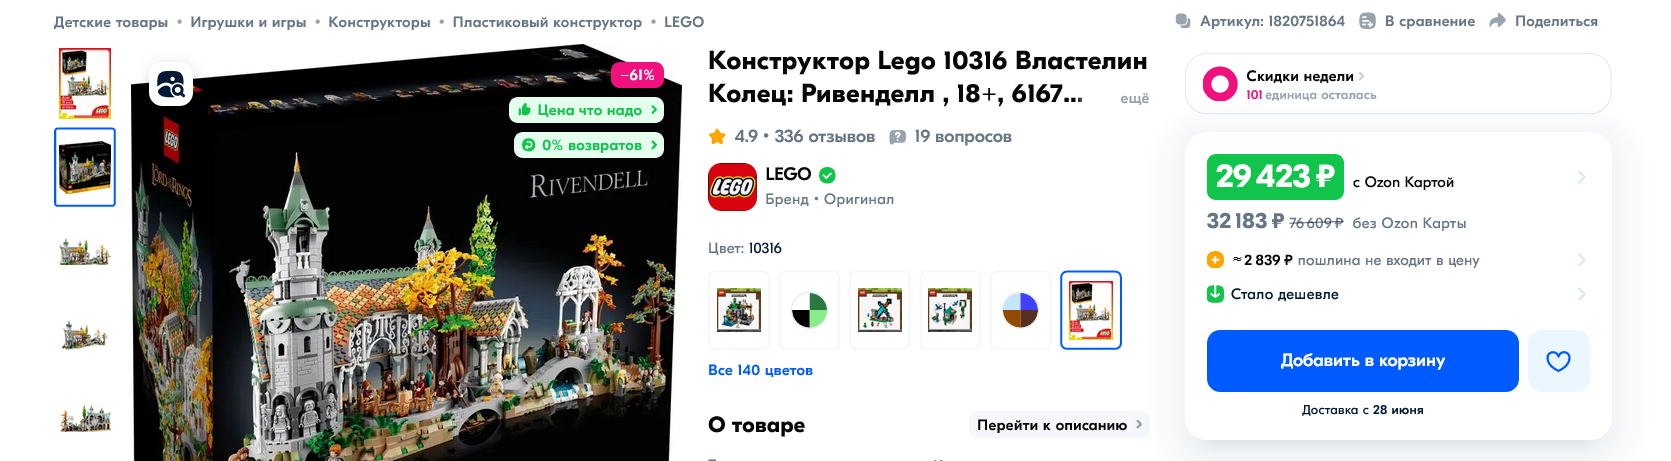Viewport: 1671px width, 461px height.
Task: Select the black-green circle color option
Action: pyautogui.click(x=810, y=310)
